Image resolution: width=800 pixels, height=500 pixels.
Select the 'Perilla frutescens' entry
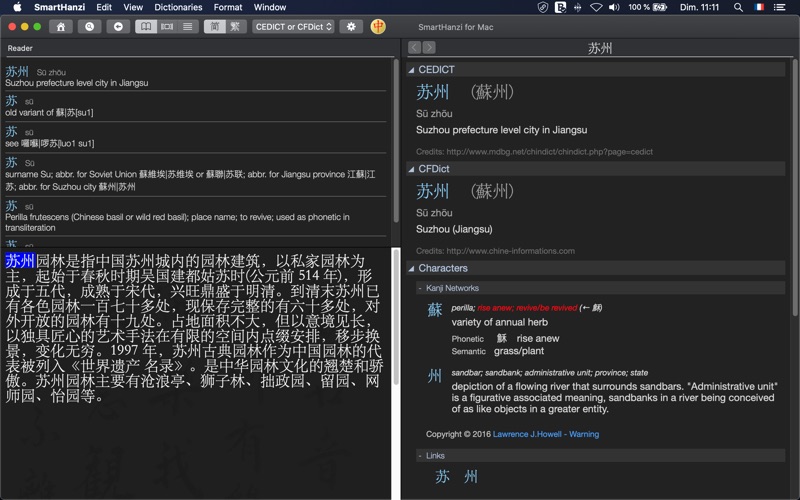[x=195, y=216]
